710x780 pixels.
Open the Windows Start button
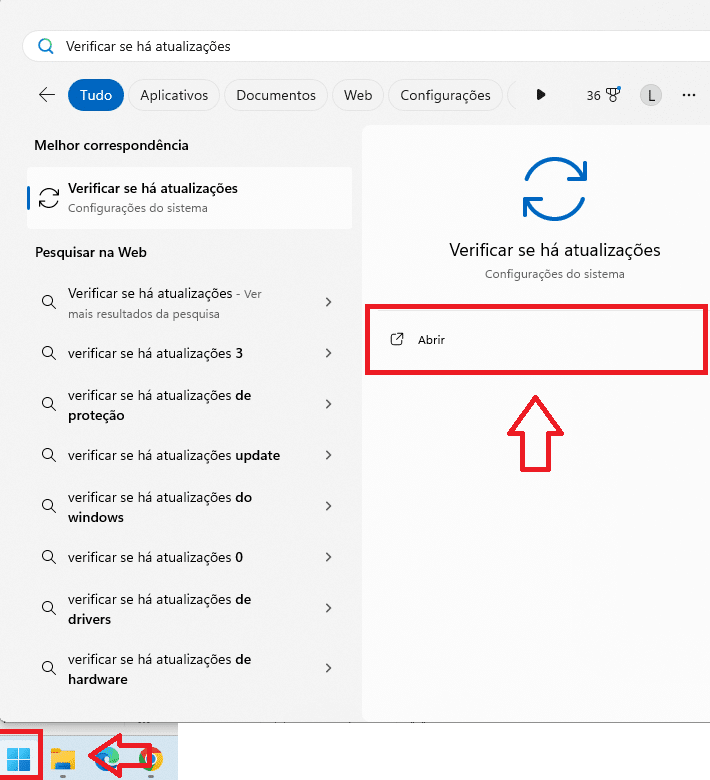[x=19, y=759]
